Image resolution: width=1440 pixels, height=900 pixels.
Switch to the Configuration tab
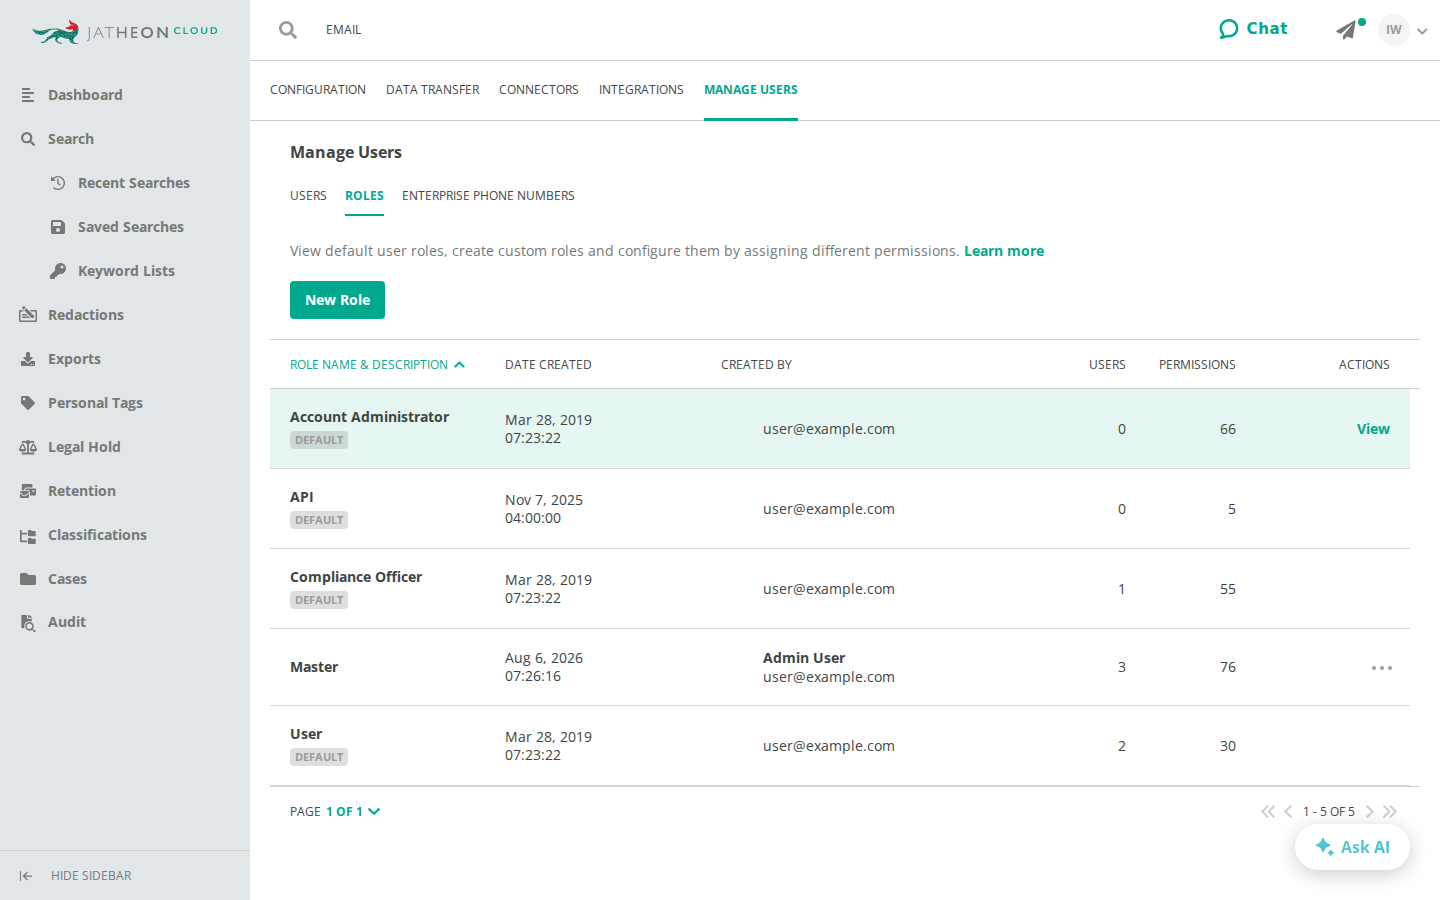point(318,90)
